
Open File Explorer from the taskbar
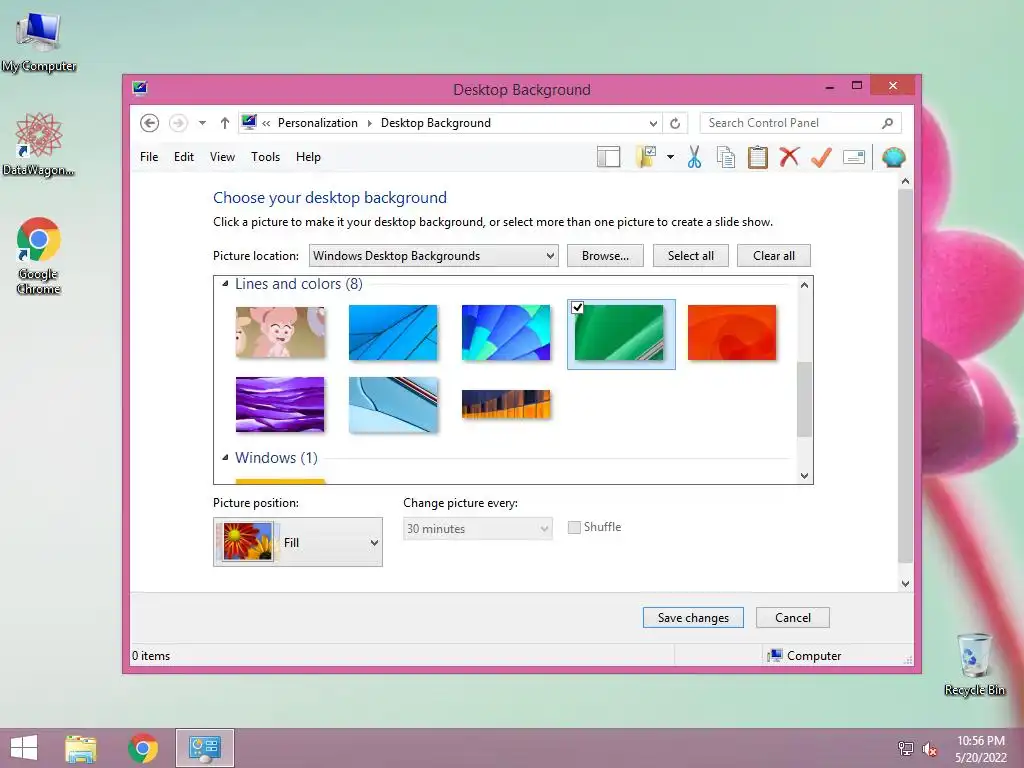[x=81, y=748]
